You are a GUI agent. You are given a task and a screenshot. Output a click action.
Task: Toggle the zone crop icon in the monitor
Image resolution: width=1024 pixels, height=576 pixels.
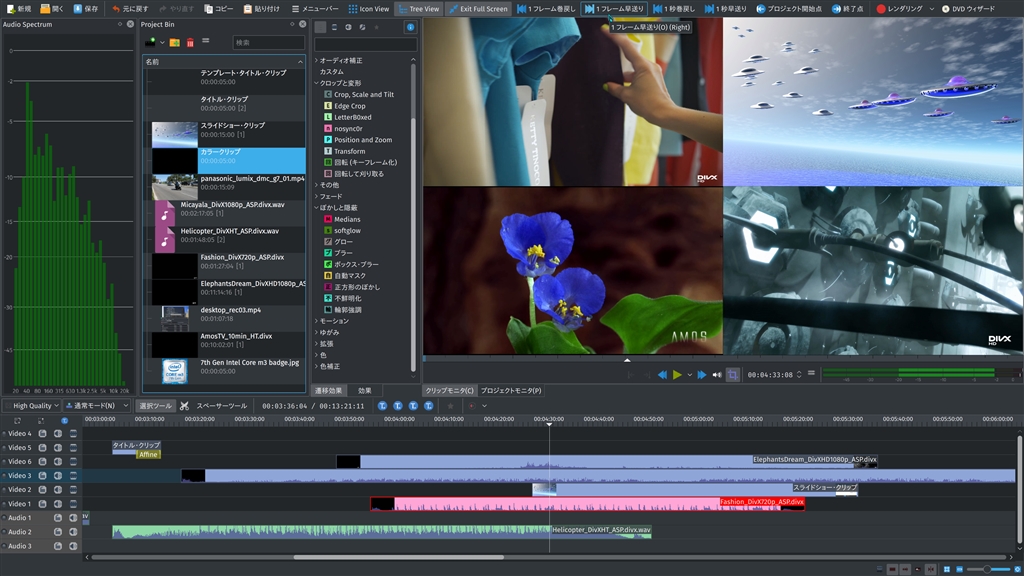[x=733, y=375]
